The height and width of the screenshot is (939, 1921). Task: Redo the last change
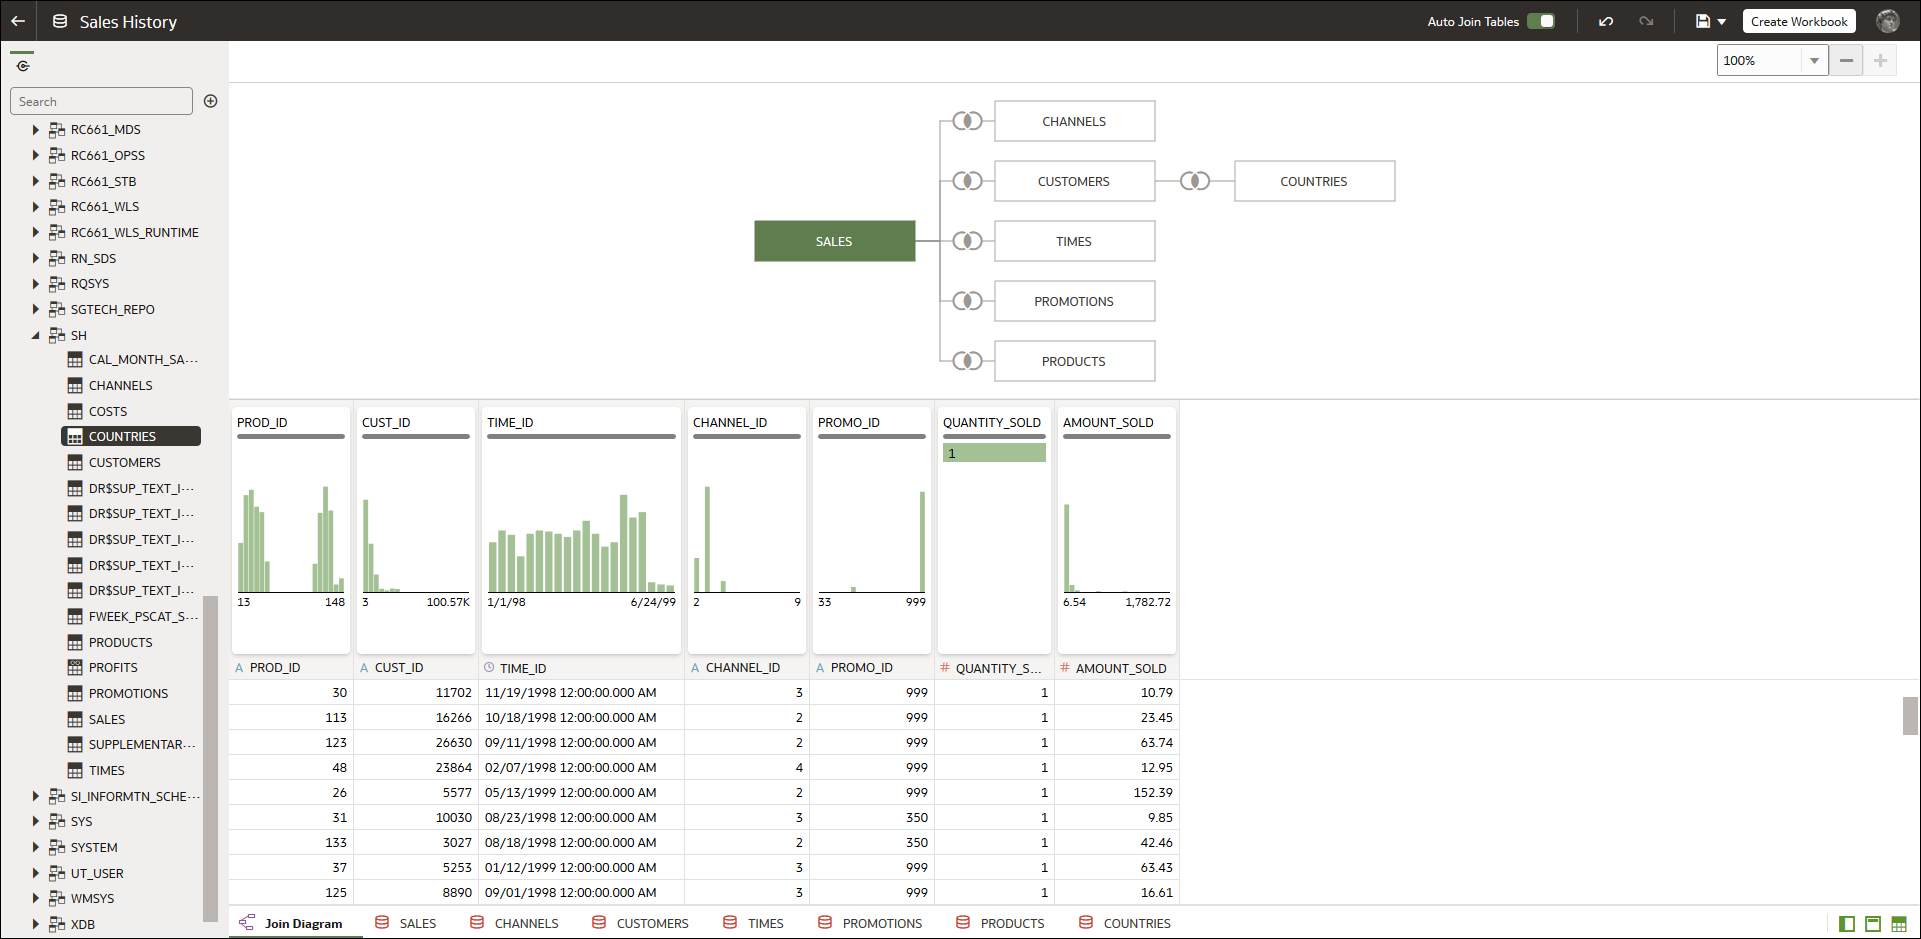[1647, 21]
